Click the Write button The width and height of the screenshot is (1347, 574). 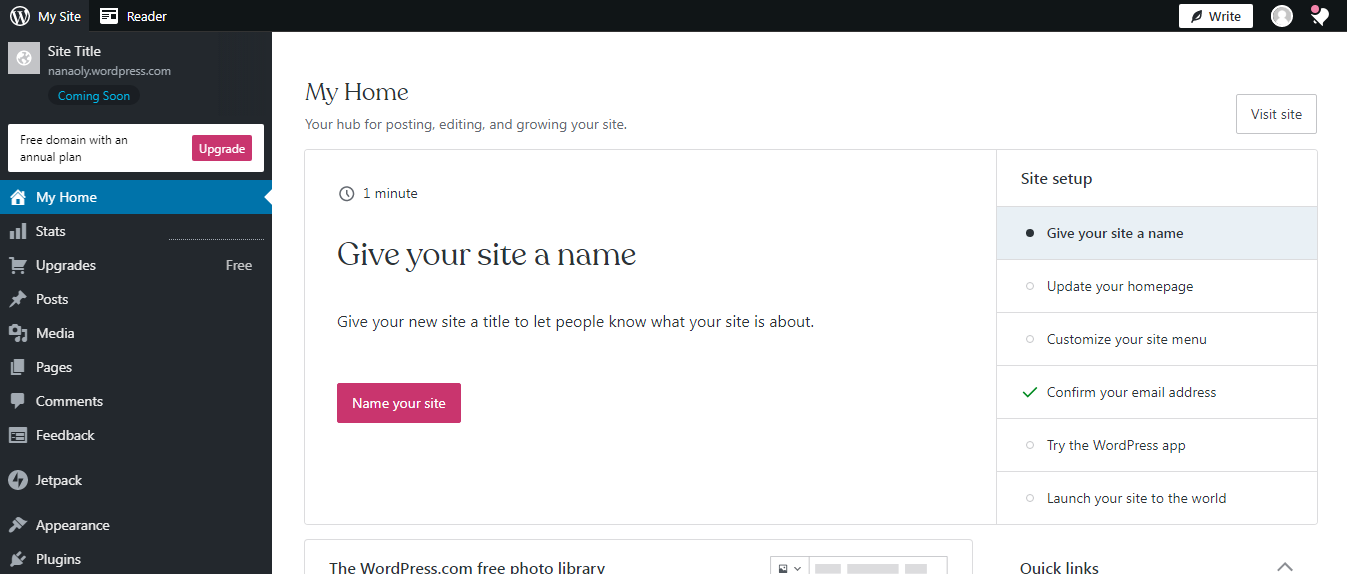(x=1215, y=16)
